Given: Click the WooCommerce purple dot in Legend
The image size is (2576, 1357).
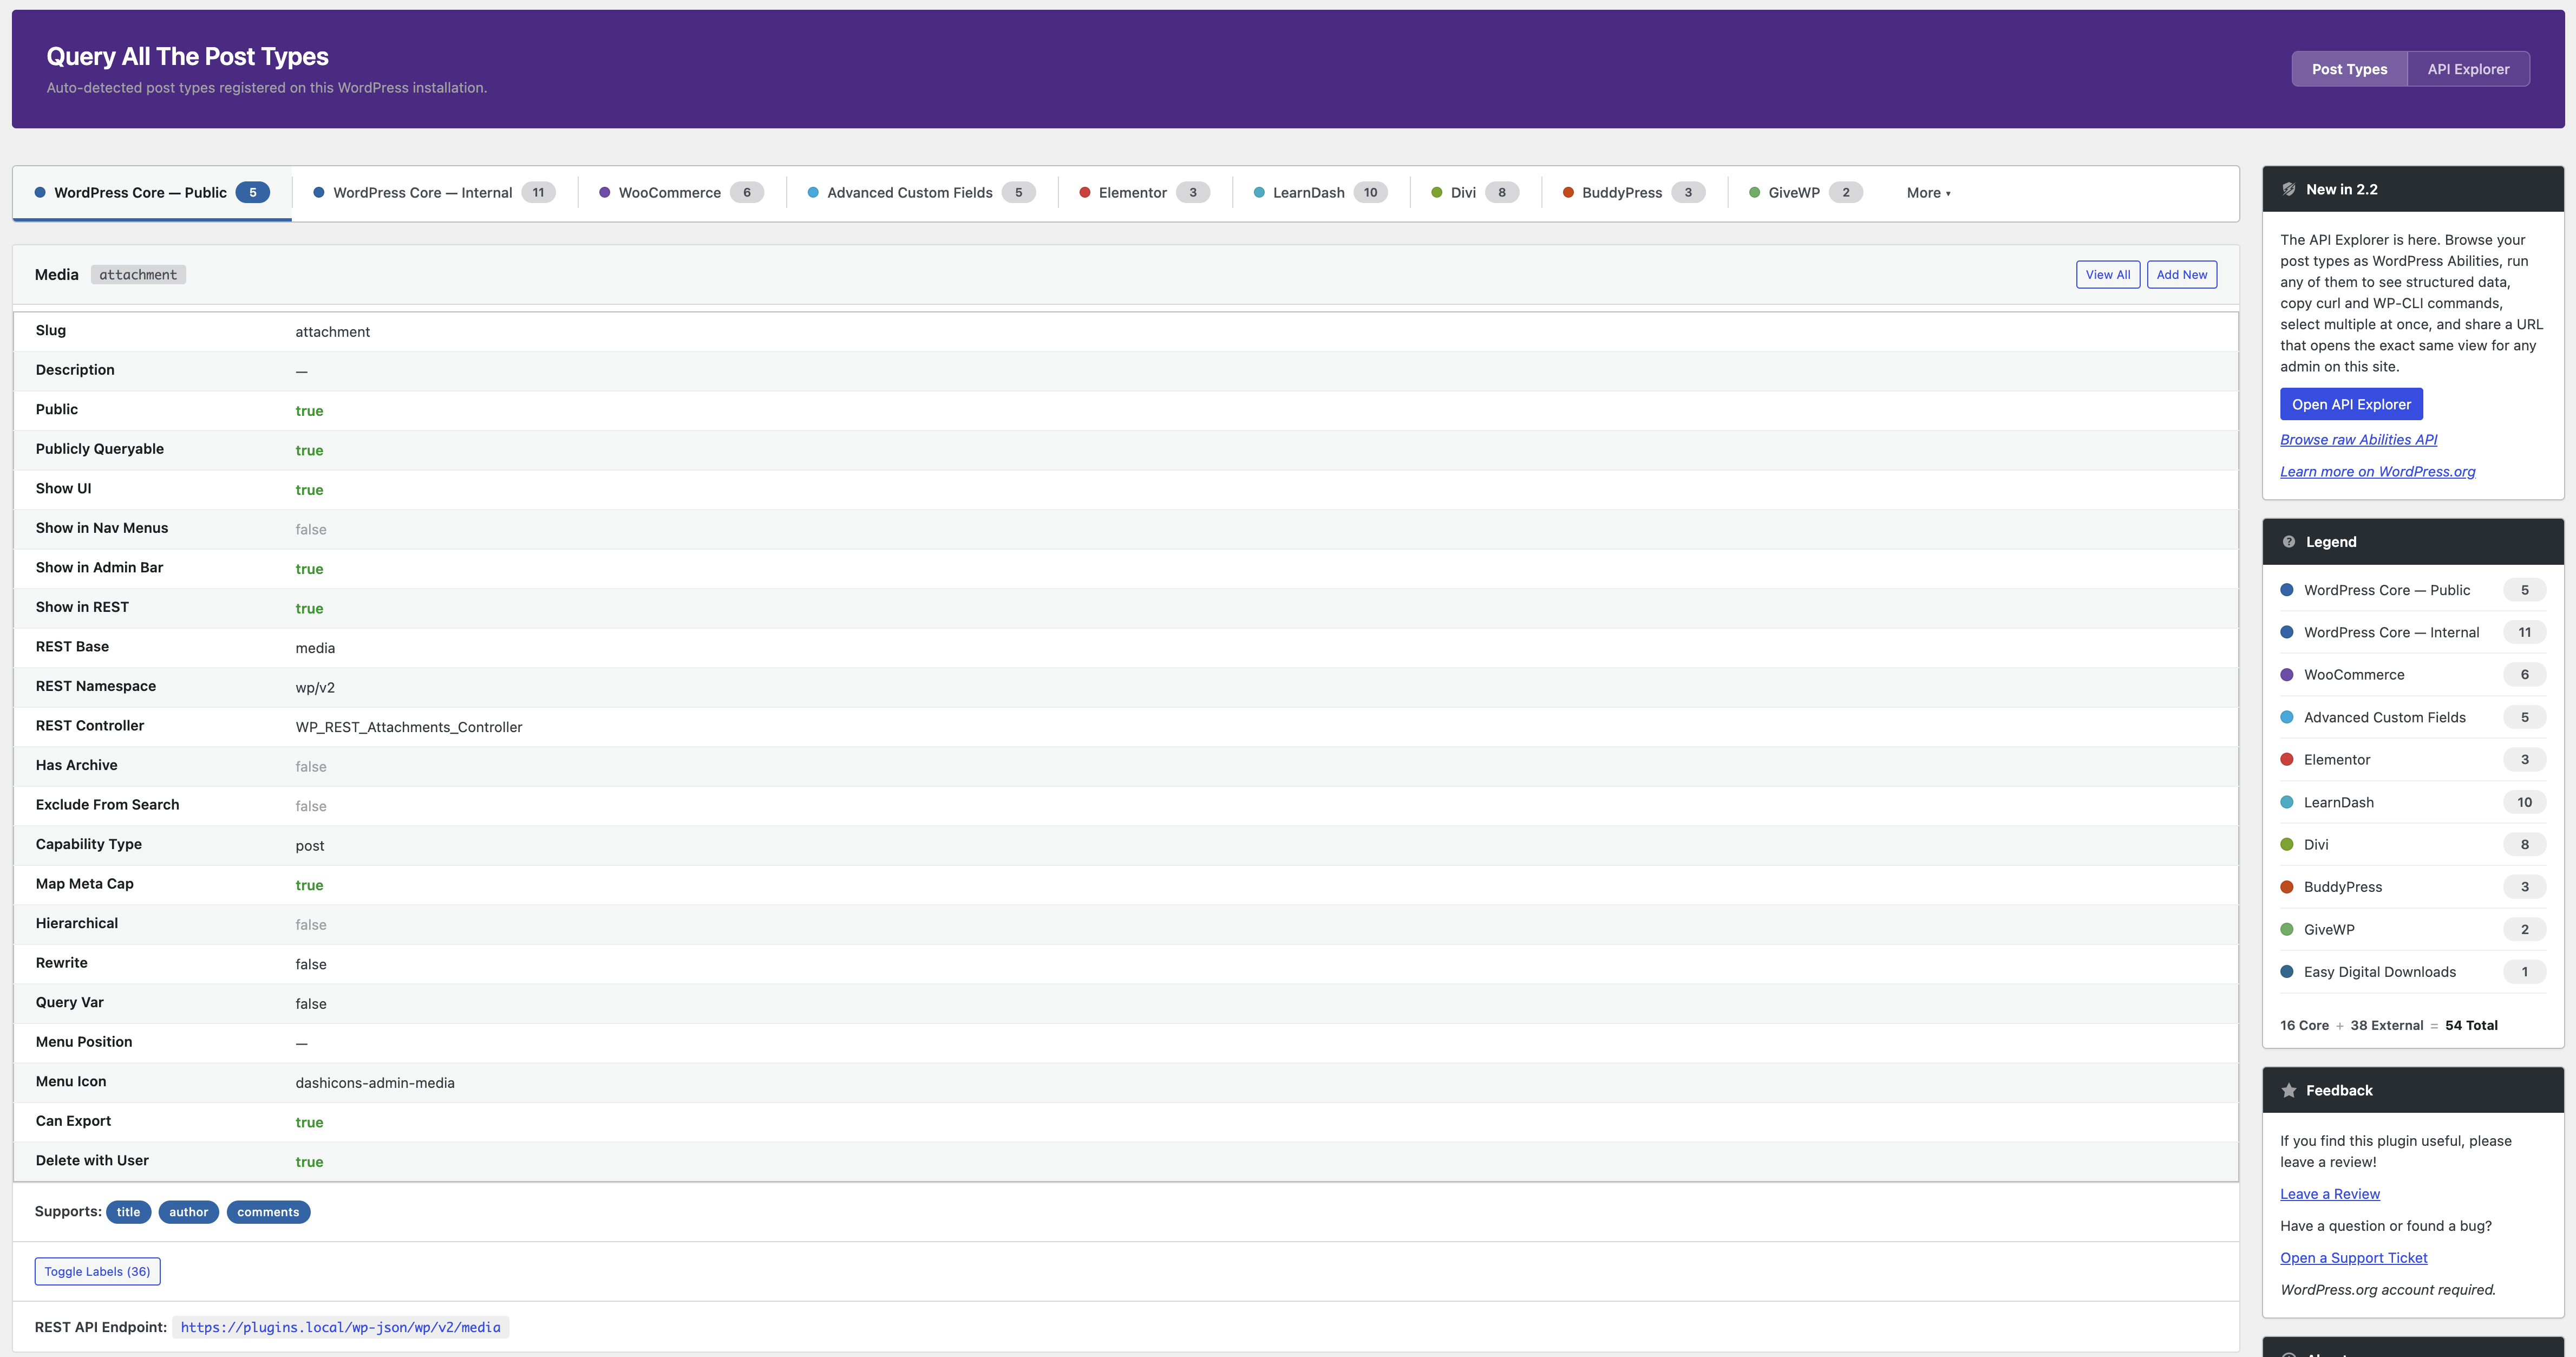Looking at the screenshot, I should click(x=2286, y=675).
